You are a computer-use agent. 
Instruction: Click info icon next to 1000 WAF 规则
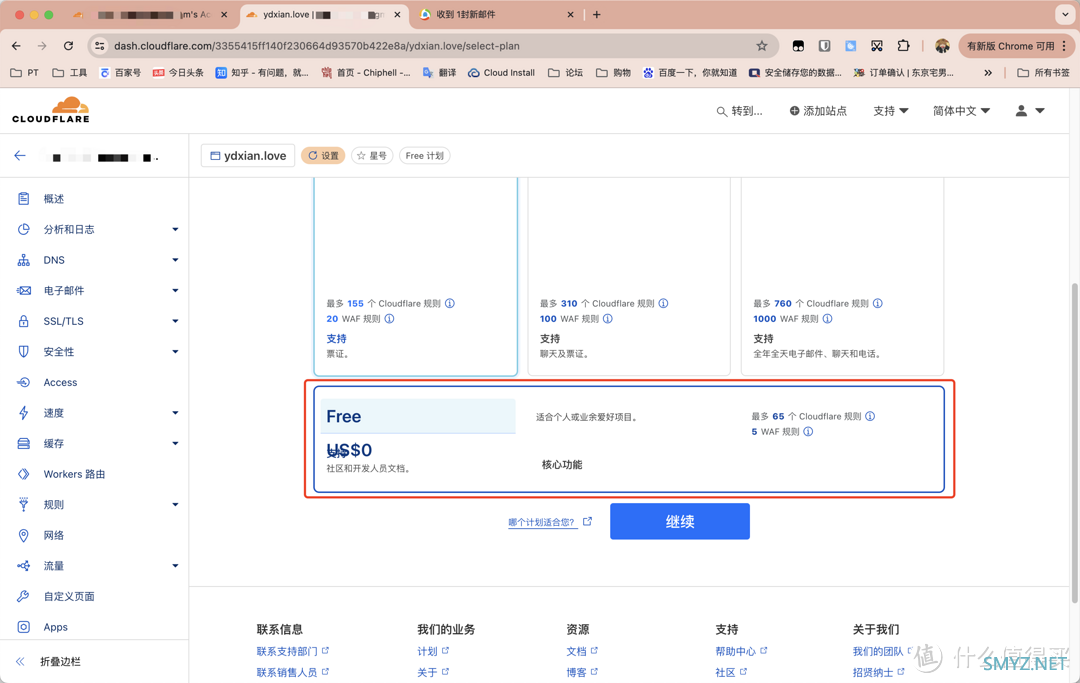tap(827, 319)
